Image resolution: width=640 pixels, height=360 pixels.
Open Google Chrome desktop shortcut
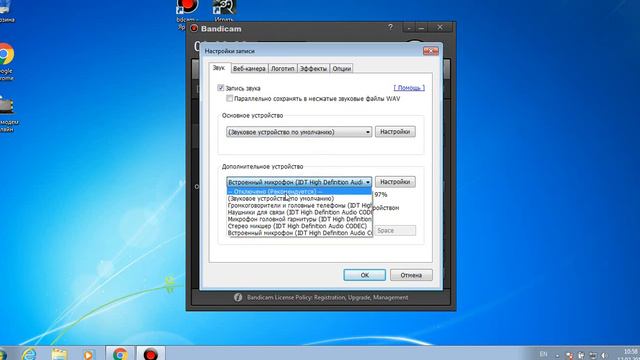tap(6, 61)
